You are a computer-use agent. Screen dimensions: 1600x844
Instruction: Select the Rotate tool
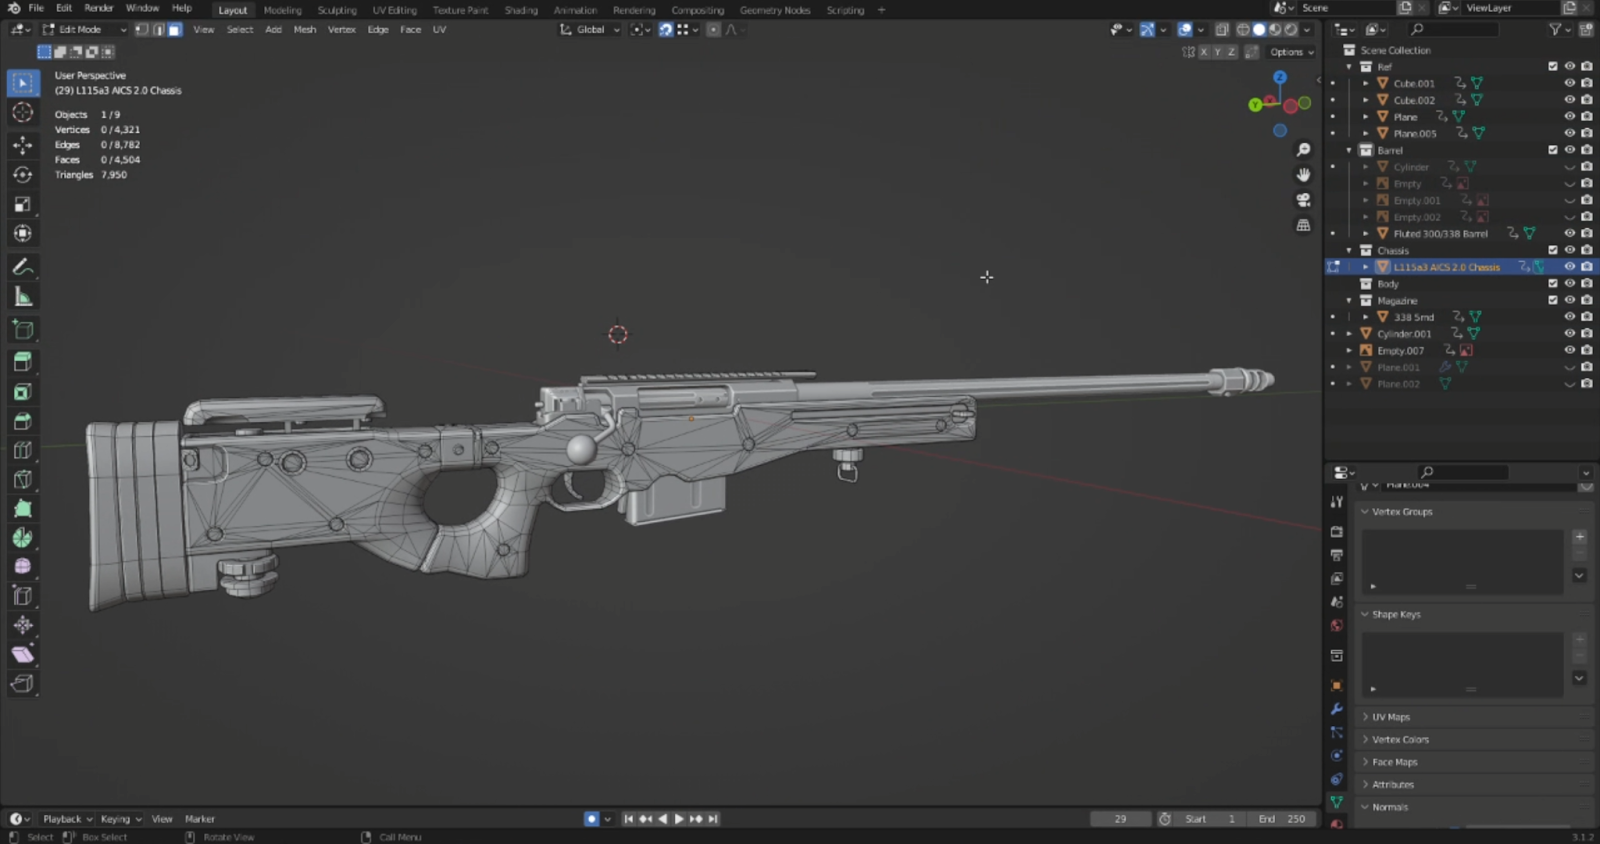pos(23,174)
